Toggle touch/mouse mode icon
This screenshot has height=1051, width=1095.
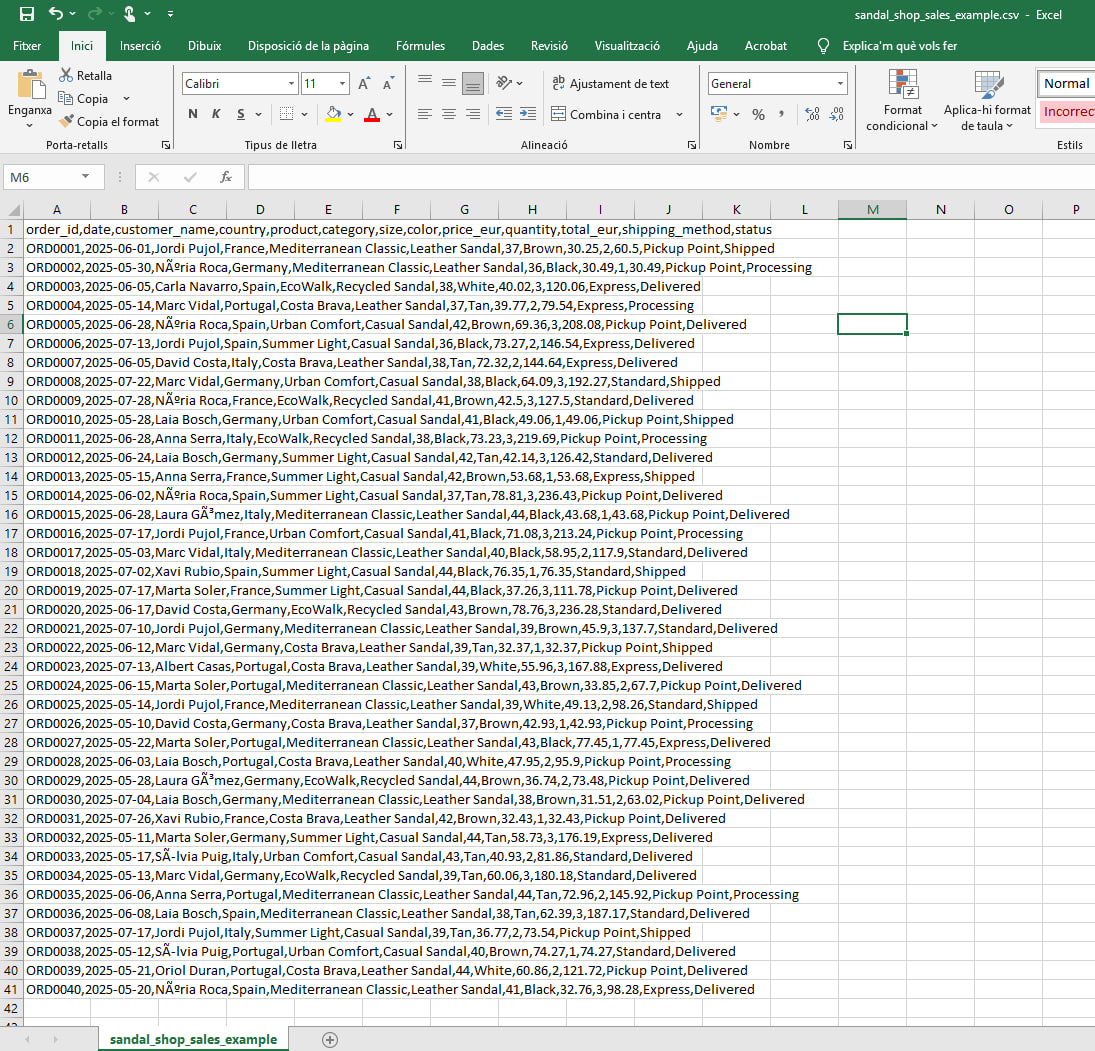tap(129, 13)
